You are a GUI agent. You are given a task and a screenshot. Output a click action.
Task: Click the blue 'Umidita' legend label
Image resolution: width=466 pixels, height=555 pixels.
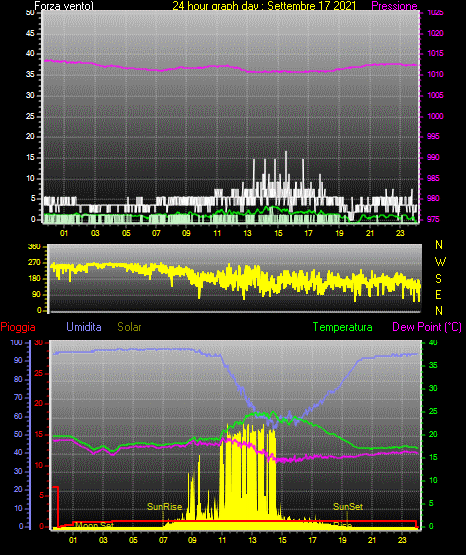point(84,327)
